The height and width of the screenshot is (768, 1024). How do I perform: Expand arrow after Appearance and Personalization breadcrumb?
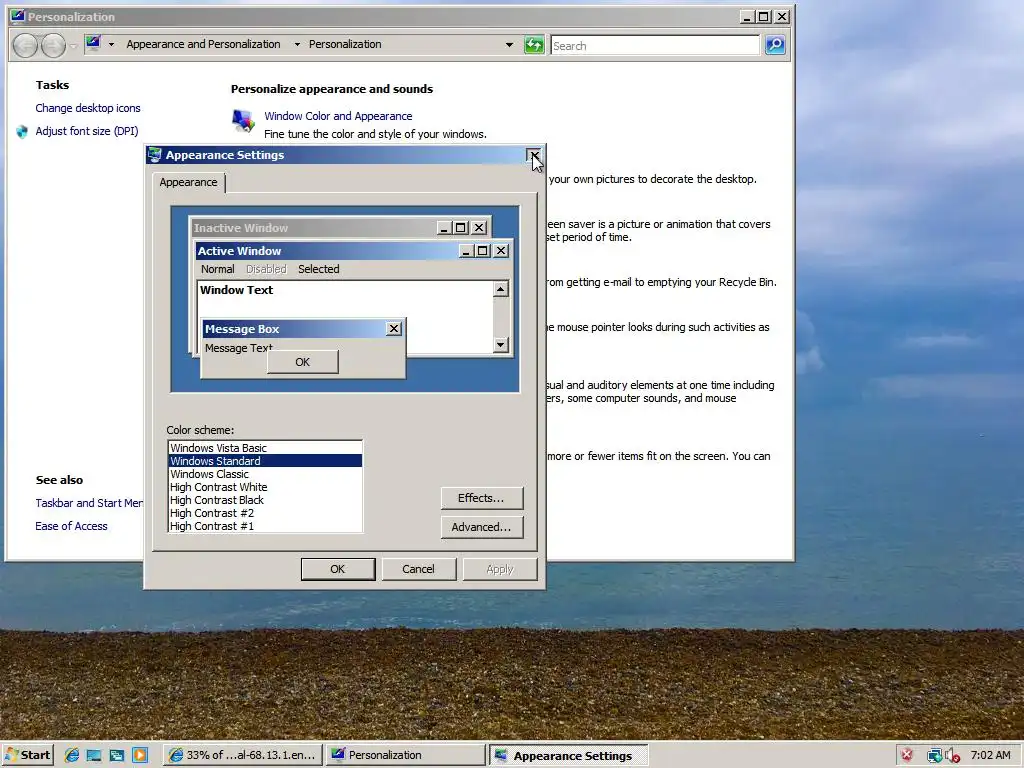coord(297,44)
